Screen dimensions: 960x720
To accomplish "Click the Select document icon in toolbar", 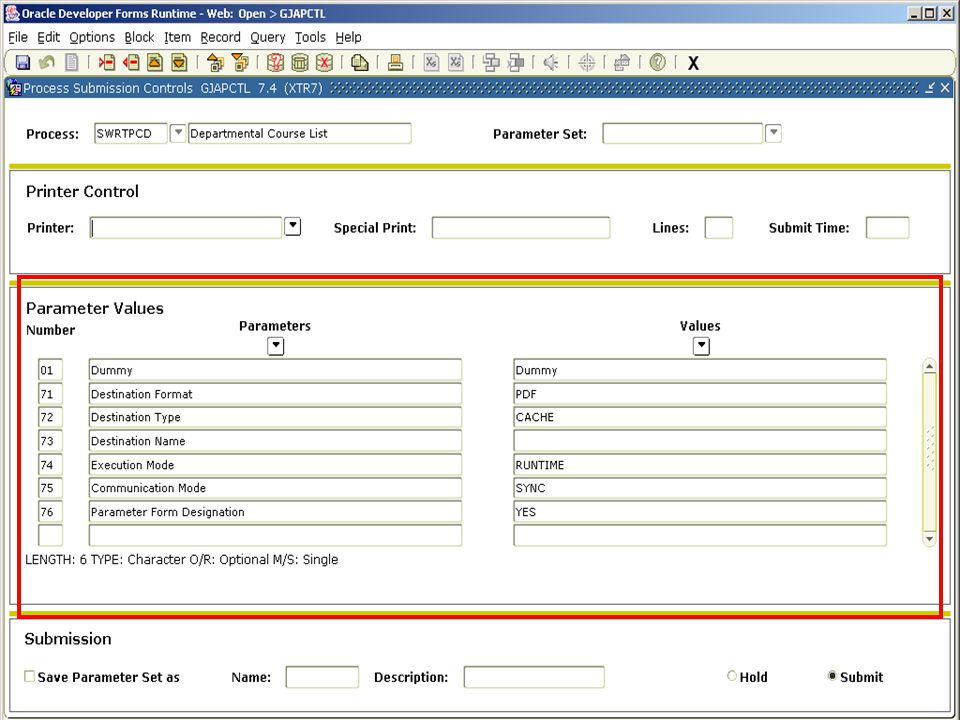I will pyautogui.click(x=72, y=62).
